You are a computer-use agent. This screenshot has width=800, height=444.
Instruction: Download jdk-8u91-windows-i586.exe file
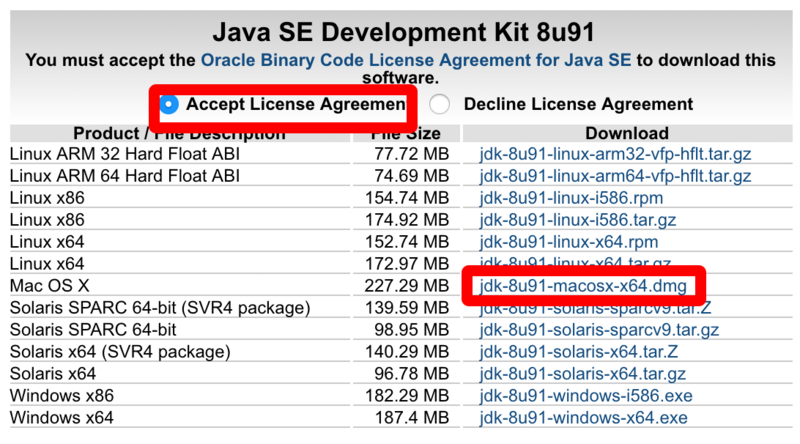click(586, 396)
